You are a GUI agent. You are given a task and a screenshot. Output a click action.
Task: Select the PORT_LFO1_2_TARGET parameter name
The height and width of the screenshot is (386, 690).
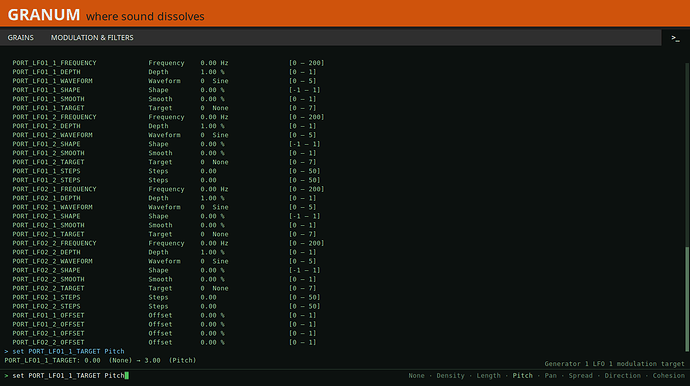[48, 162]
